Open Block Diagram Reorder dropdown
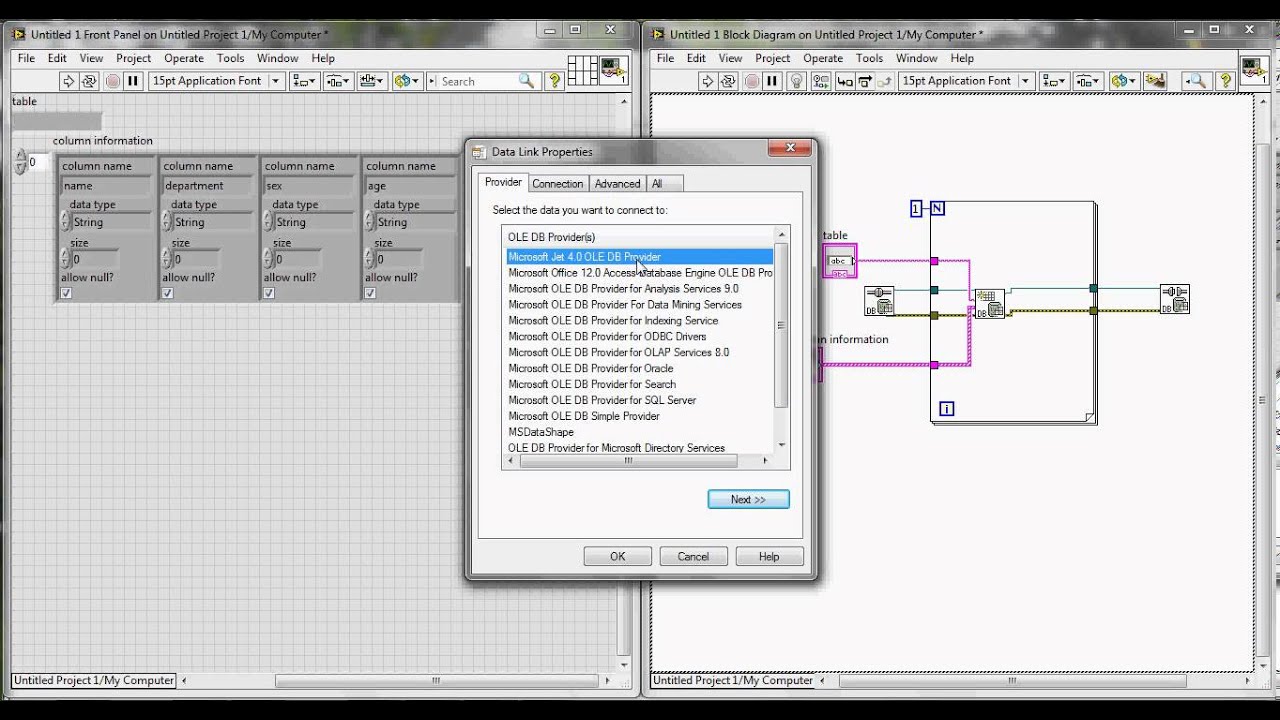 click(1124, 81)
